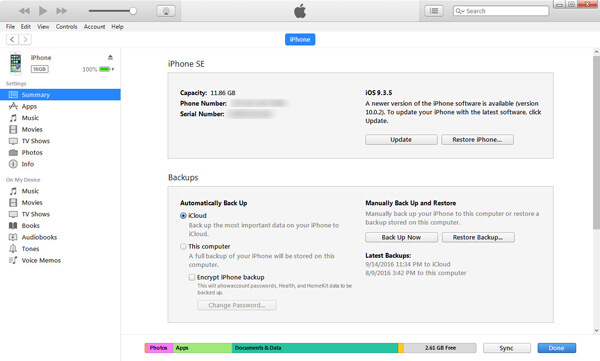The width and height of the screenshot is (600, 361).
Task: Go back with the left arrow button
Action: click(12, 39)
